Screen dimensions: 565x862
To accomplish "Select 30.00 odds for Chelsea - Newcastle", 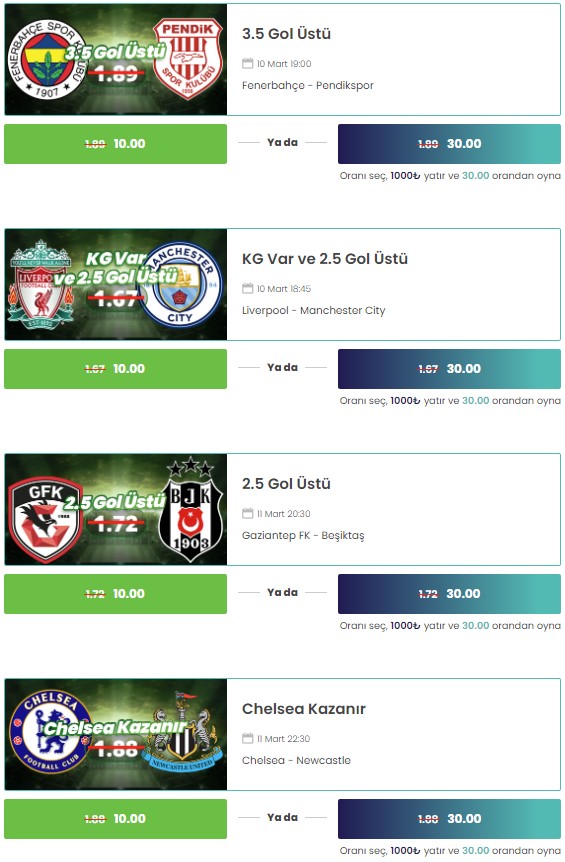I will (x=449, y=819).
